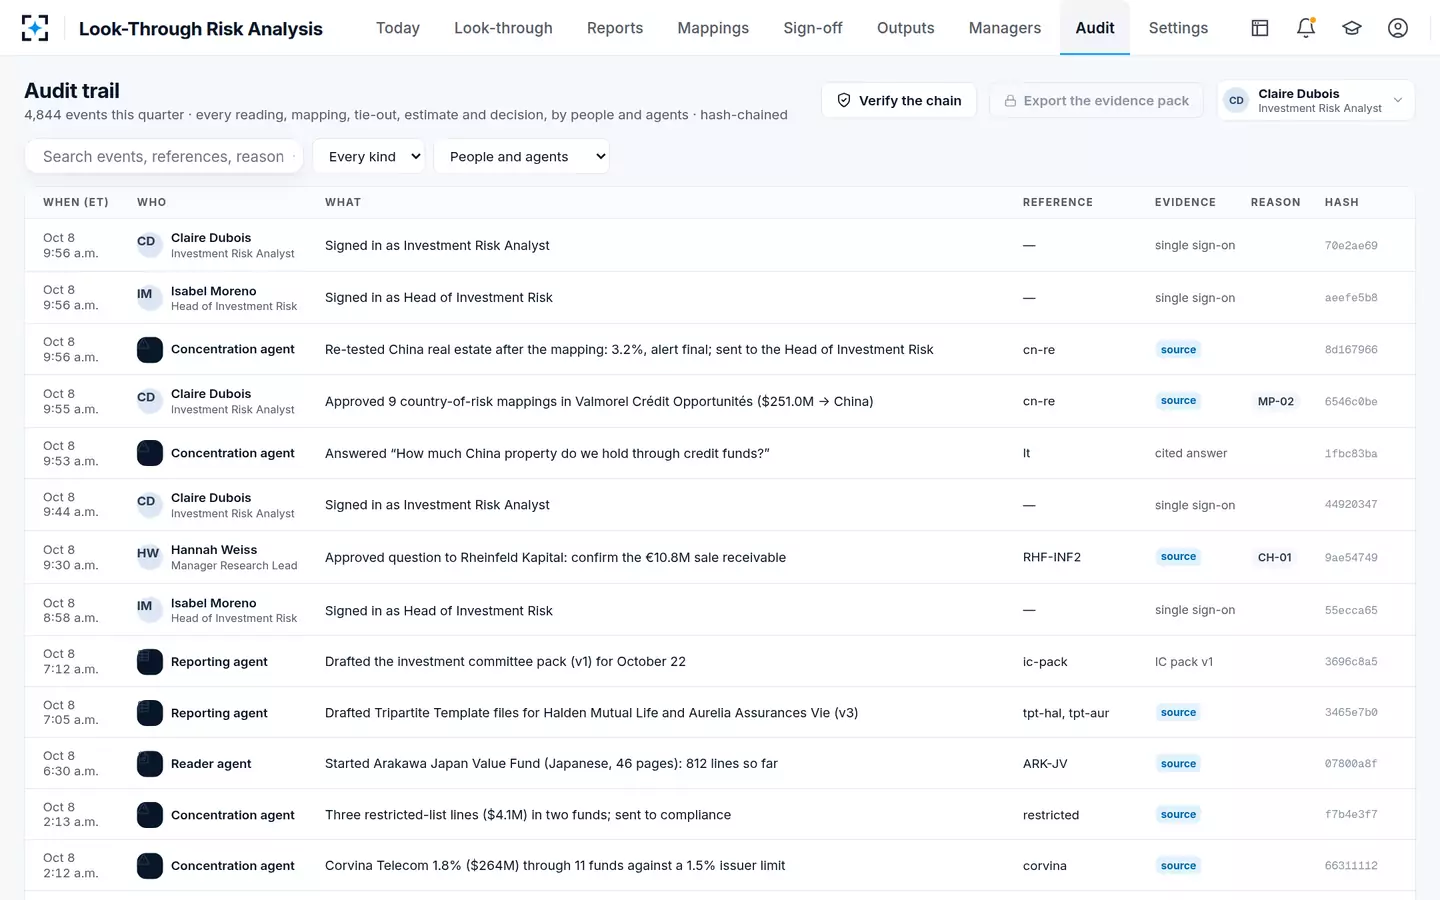Click the CH-01 reason tag
1440x900 pixels.
(x=1274, y=557)
